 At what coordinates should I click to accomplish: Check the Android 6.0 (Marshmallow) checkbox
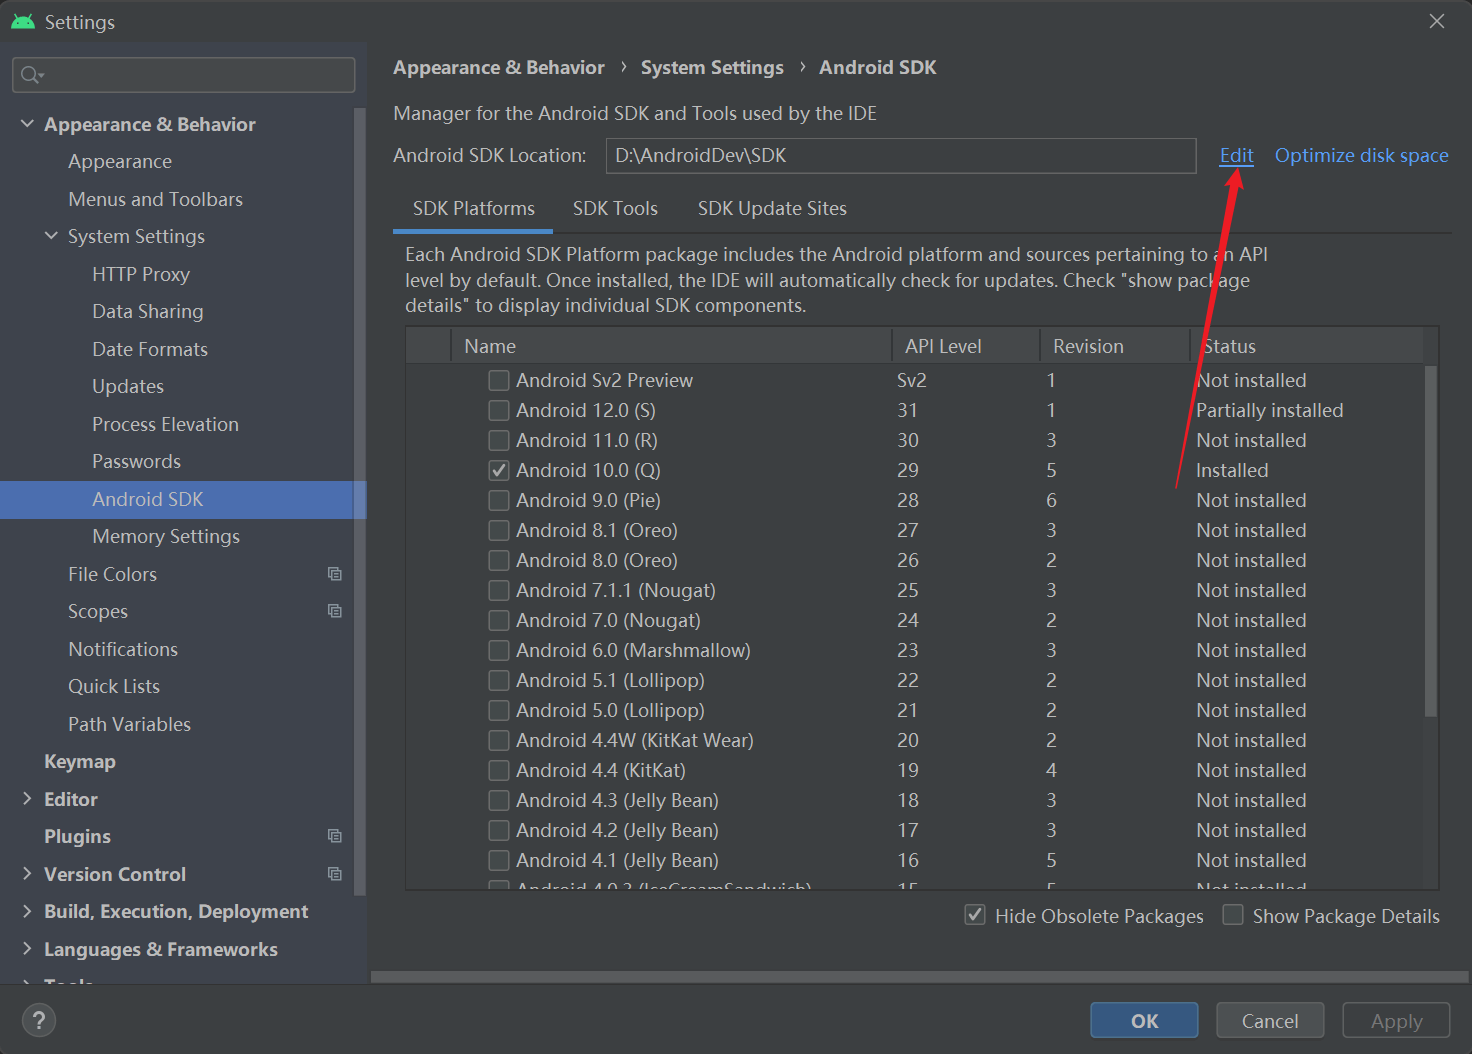pyautogui.click(x=499, y=650)
